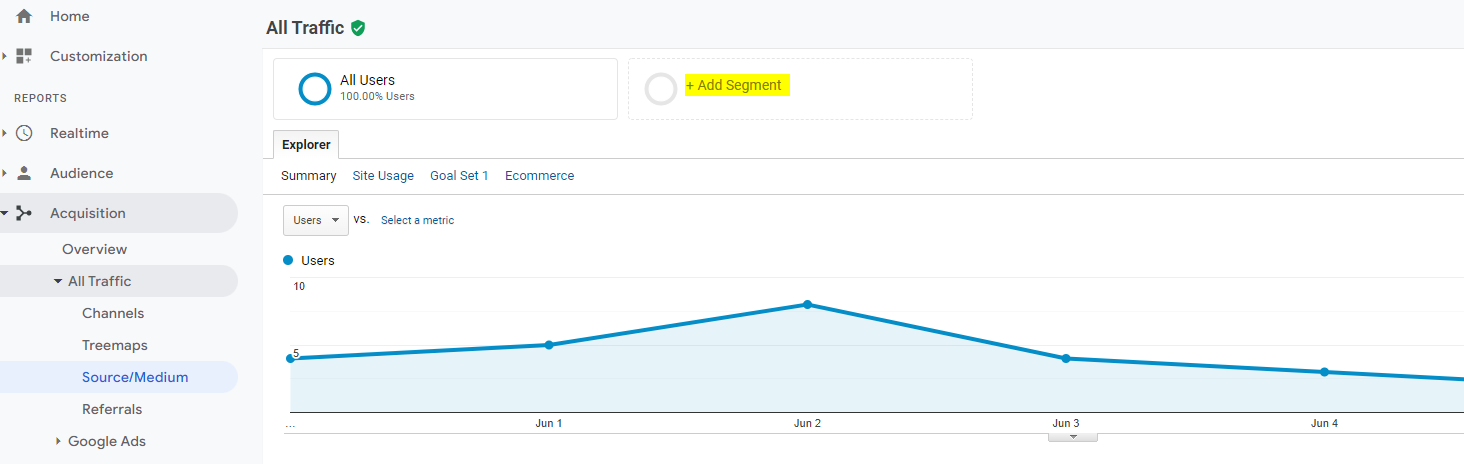Click the Home house icon
This screenshot has height=464, width=1464.
pyautogui.click(x=24, y=16)
